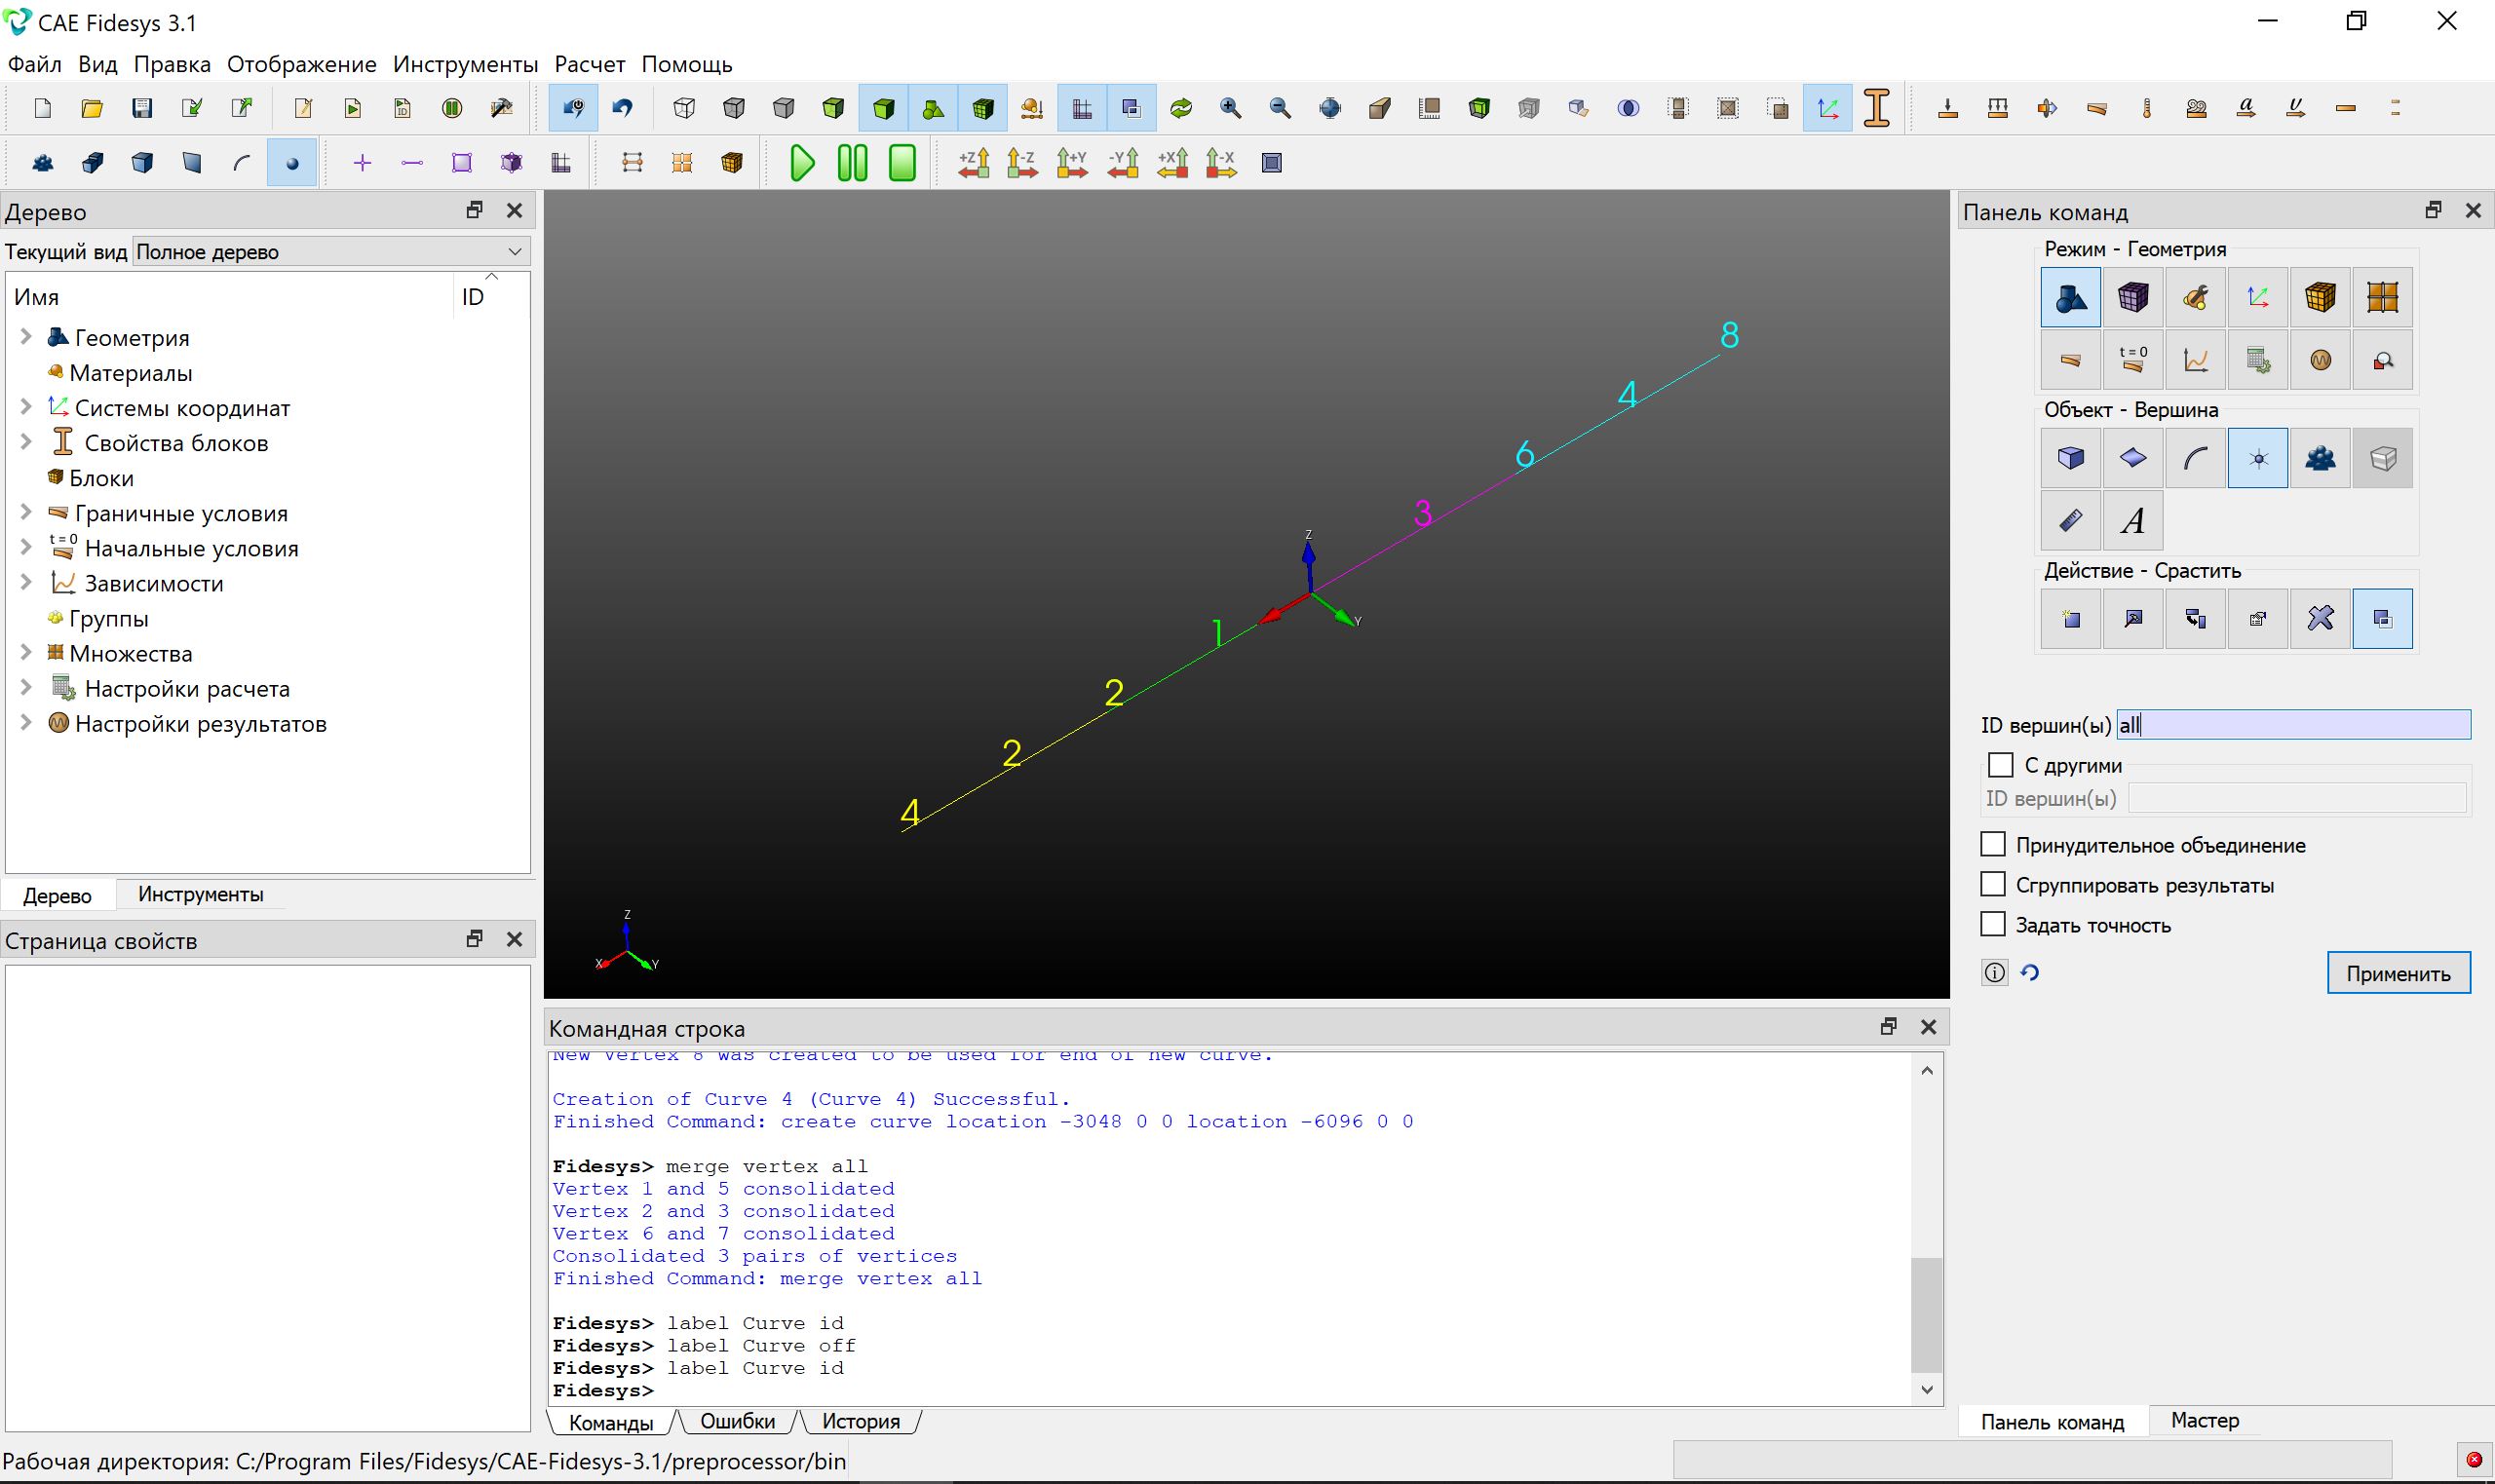Select the calculator calculation settings mode icon
The image size is (2495, 1484).
pyautogui.click(x=2258, y=359)
